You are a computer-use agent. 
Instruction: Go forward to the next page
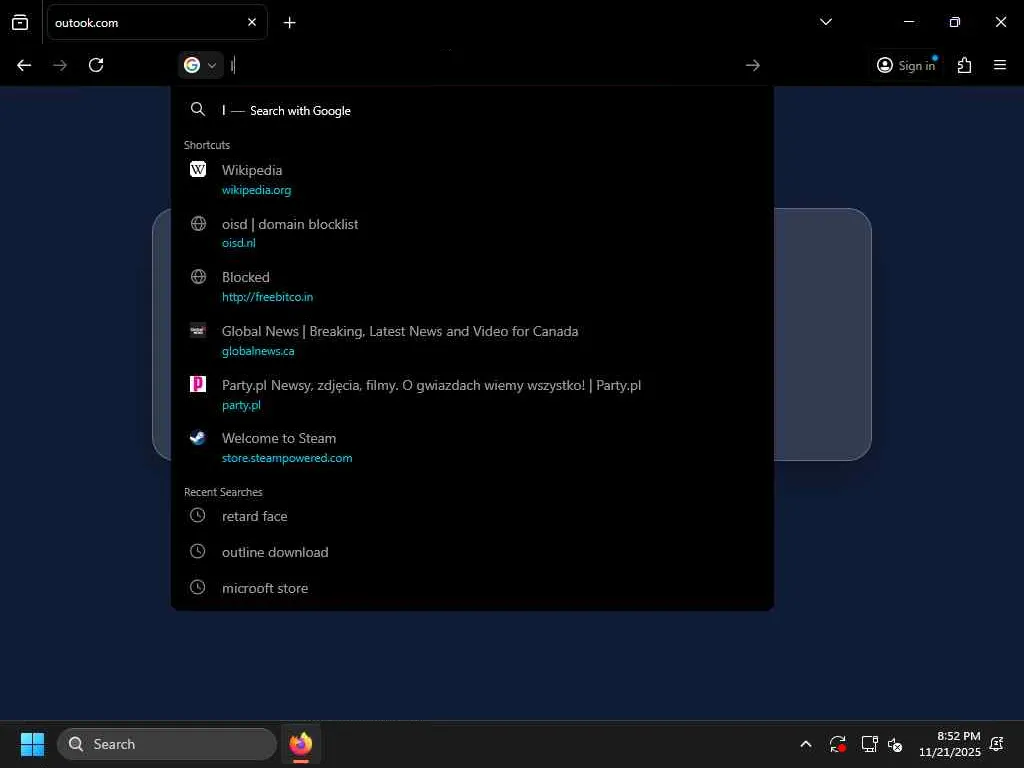tap(60, 65)
